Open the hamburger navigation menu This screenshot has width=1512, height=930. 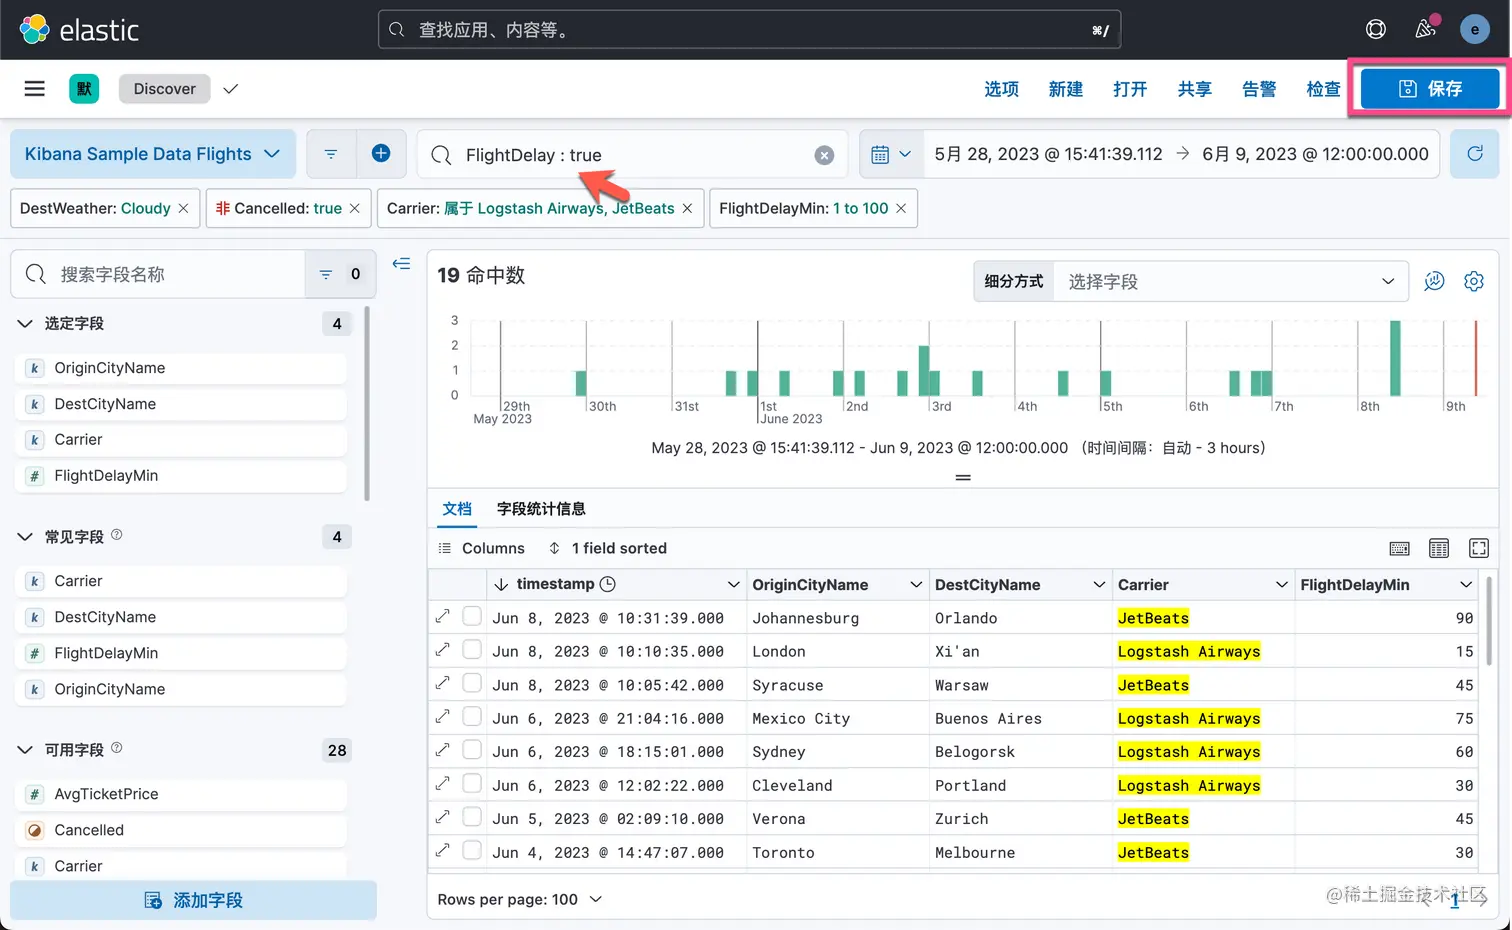pos(35,89)
